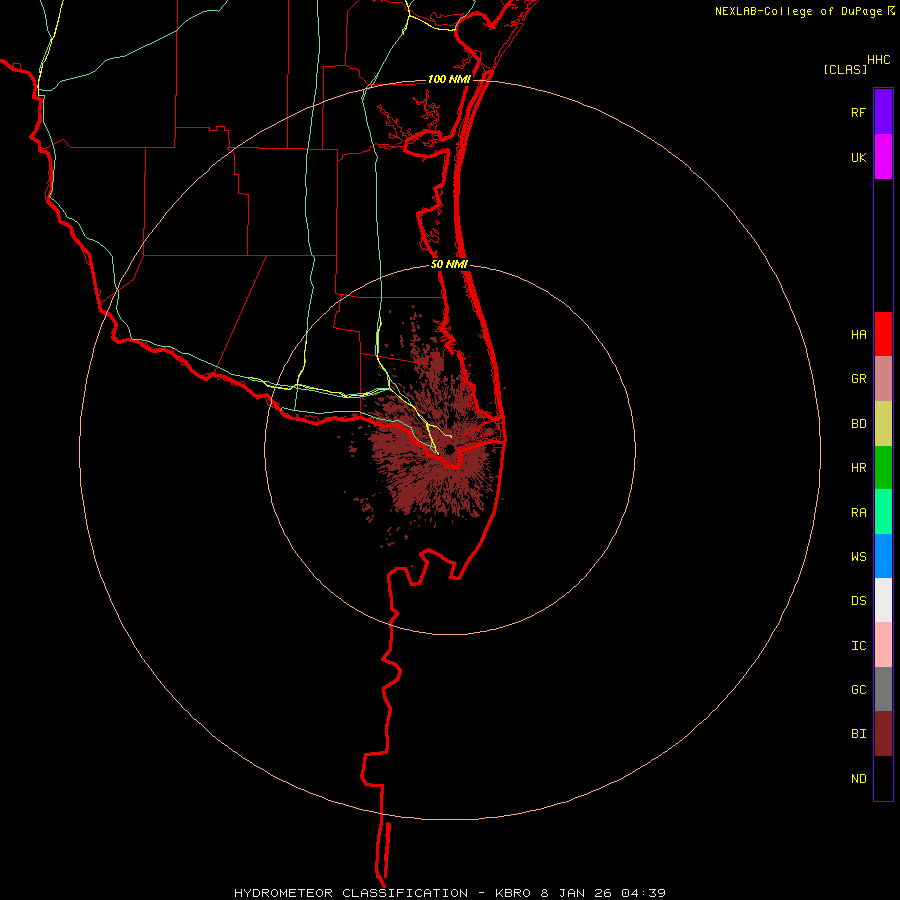Click the WS legend label

coord(858,556)
